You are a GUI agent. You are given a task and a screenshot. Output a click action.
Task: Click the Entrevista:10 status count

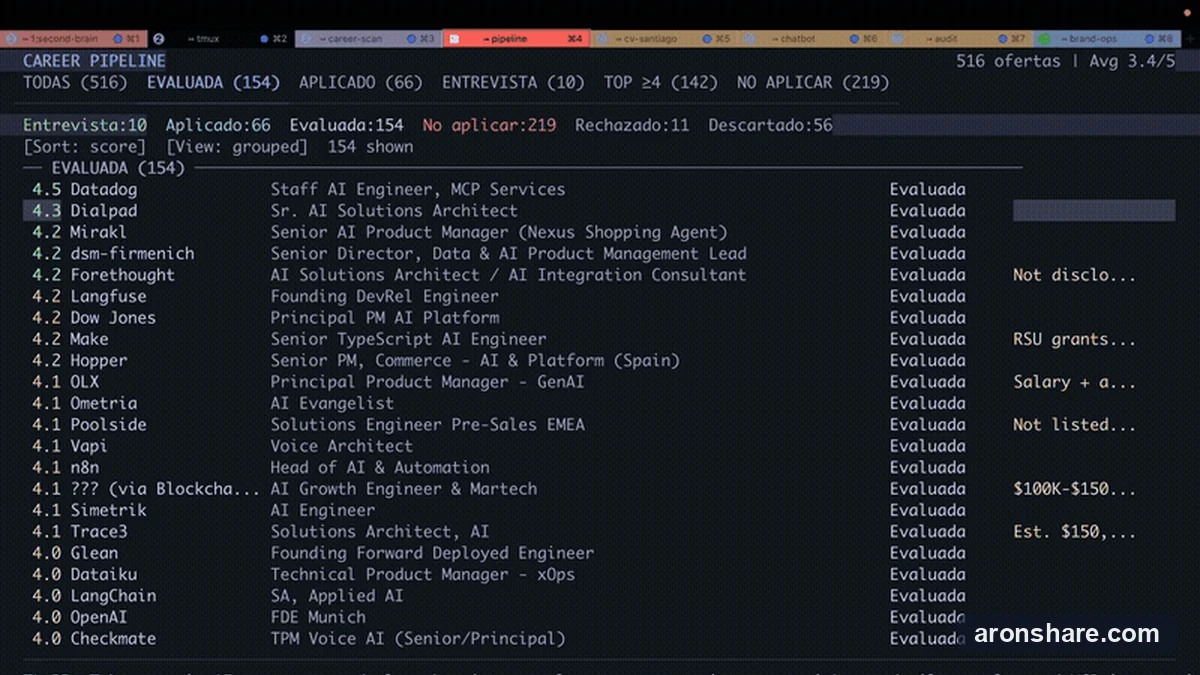pos(85,125)
